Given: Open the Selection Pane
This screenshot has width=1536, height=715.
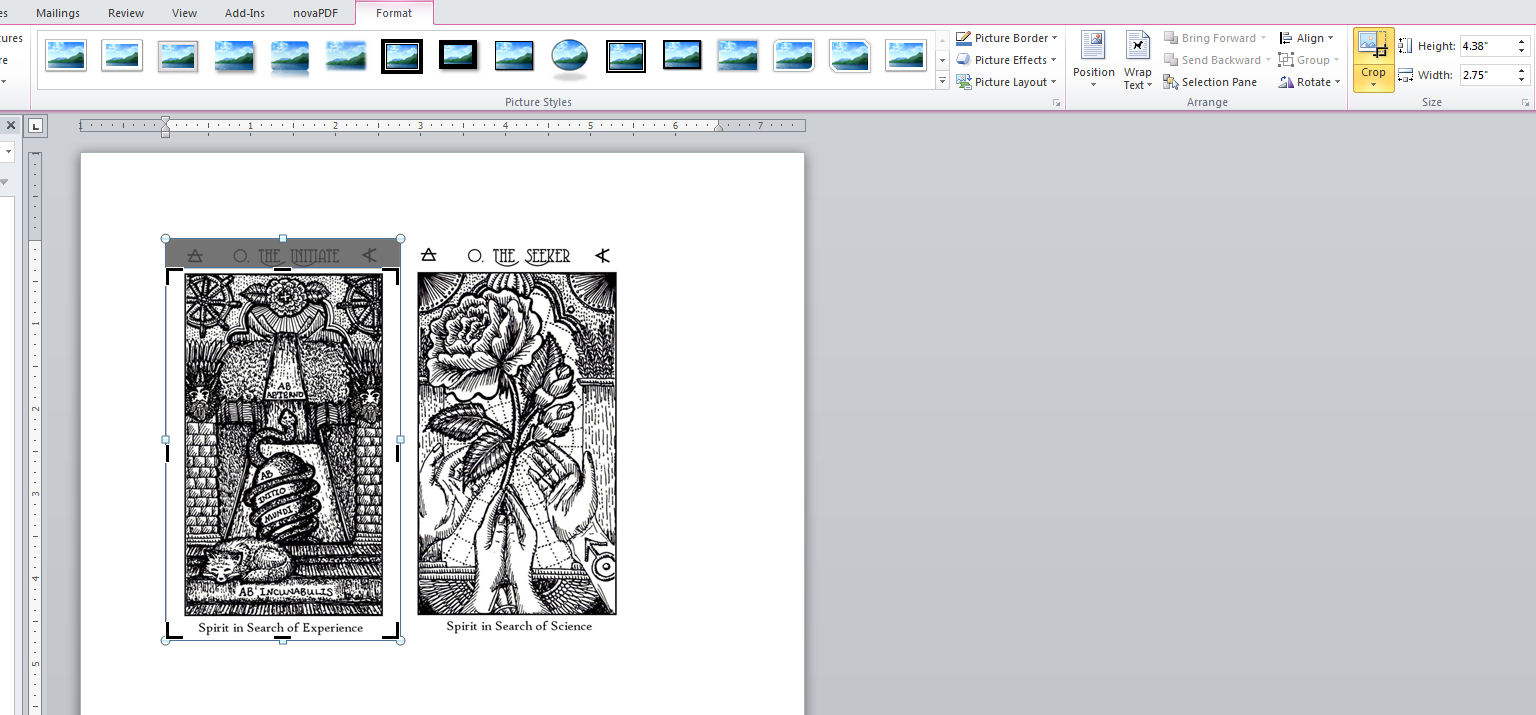Looking at the screenshot, I should (1210, 82).
